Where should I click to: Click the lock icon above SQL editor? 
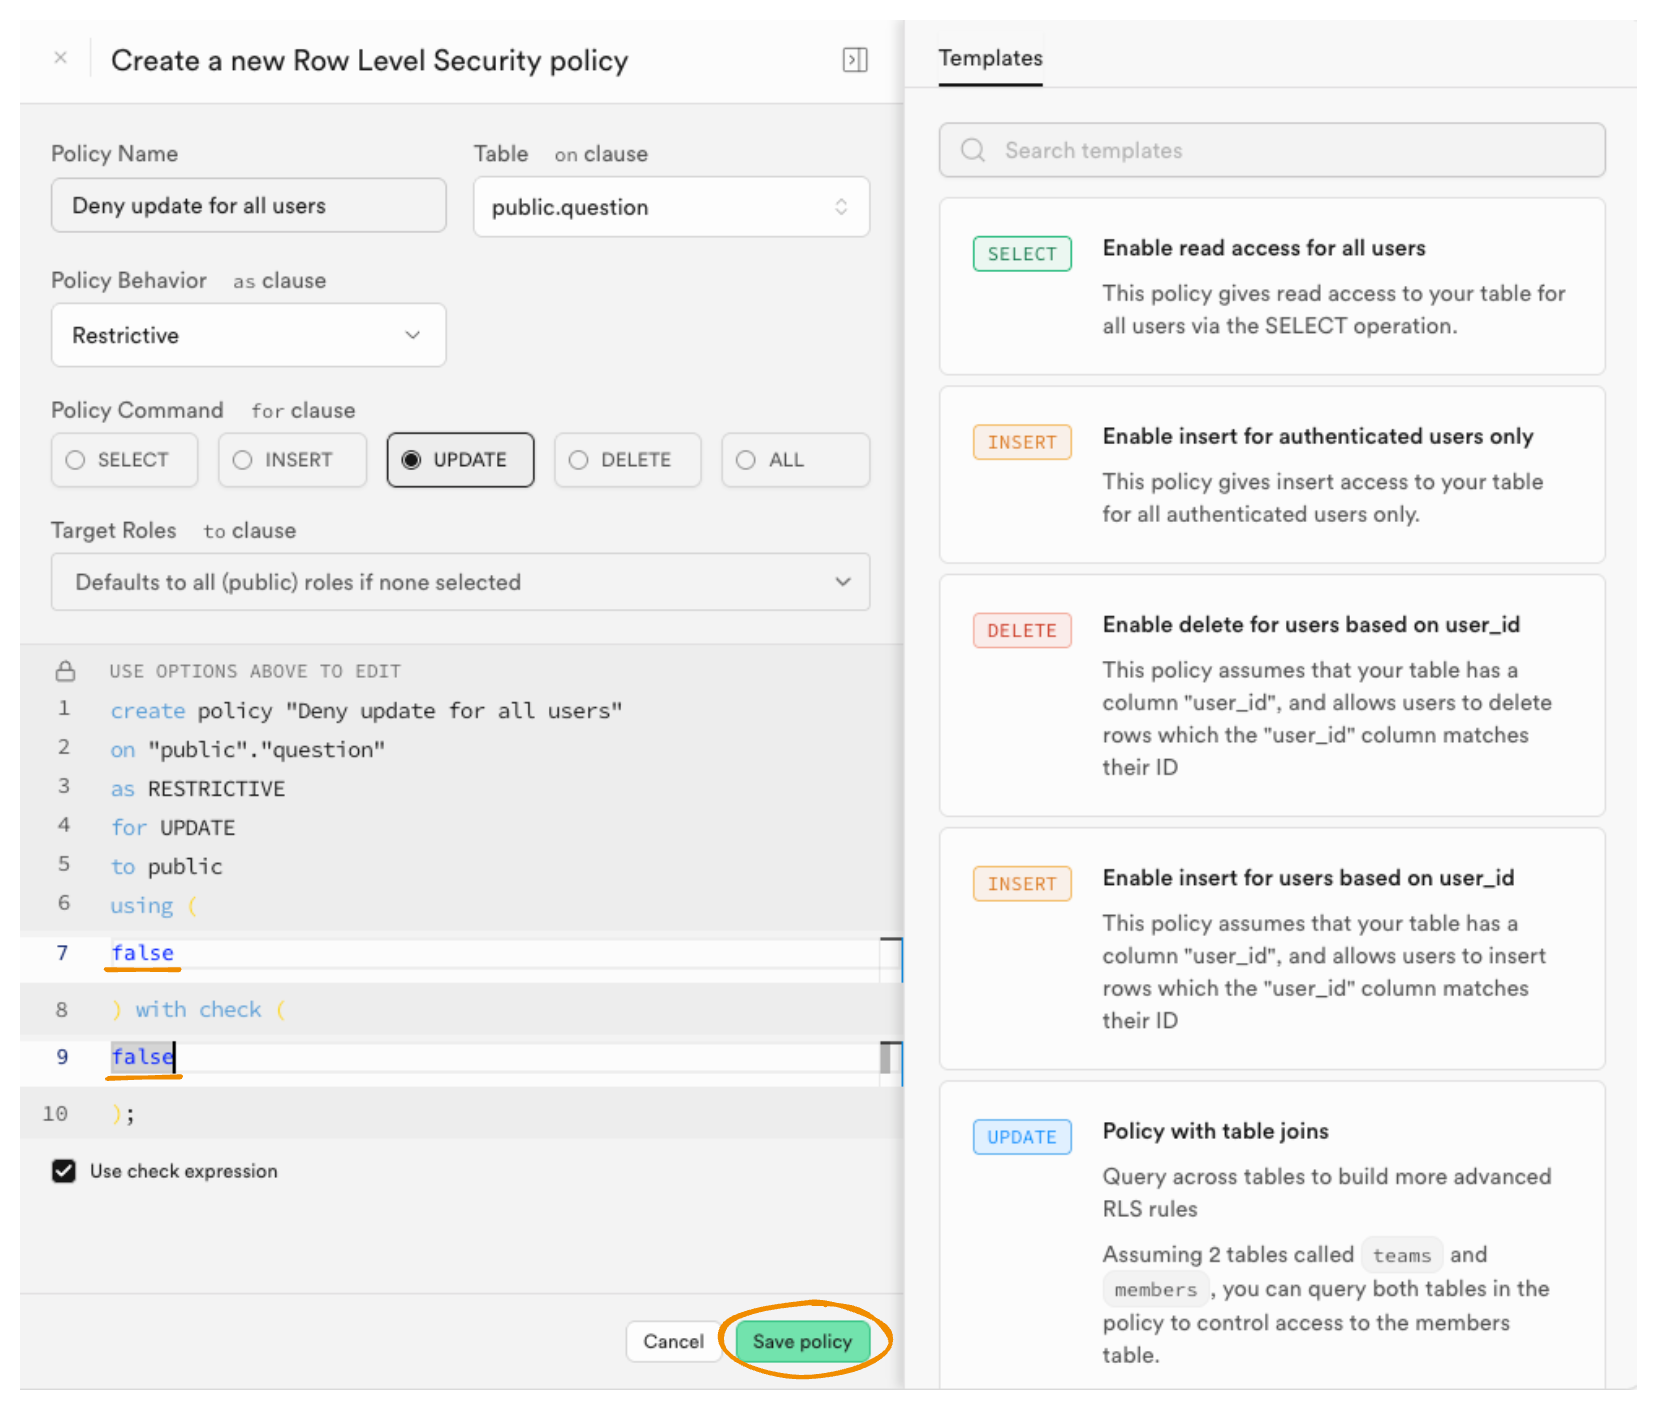tap(65, 671)
